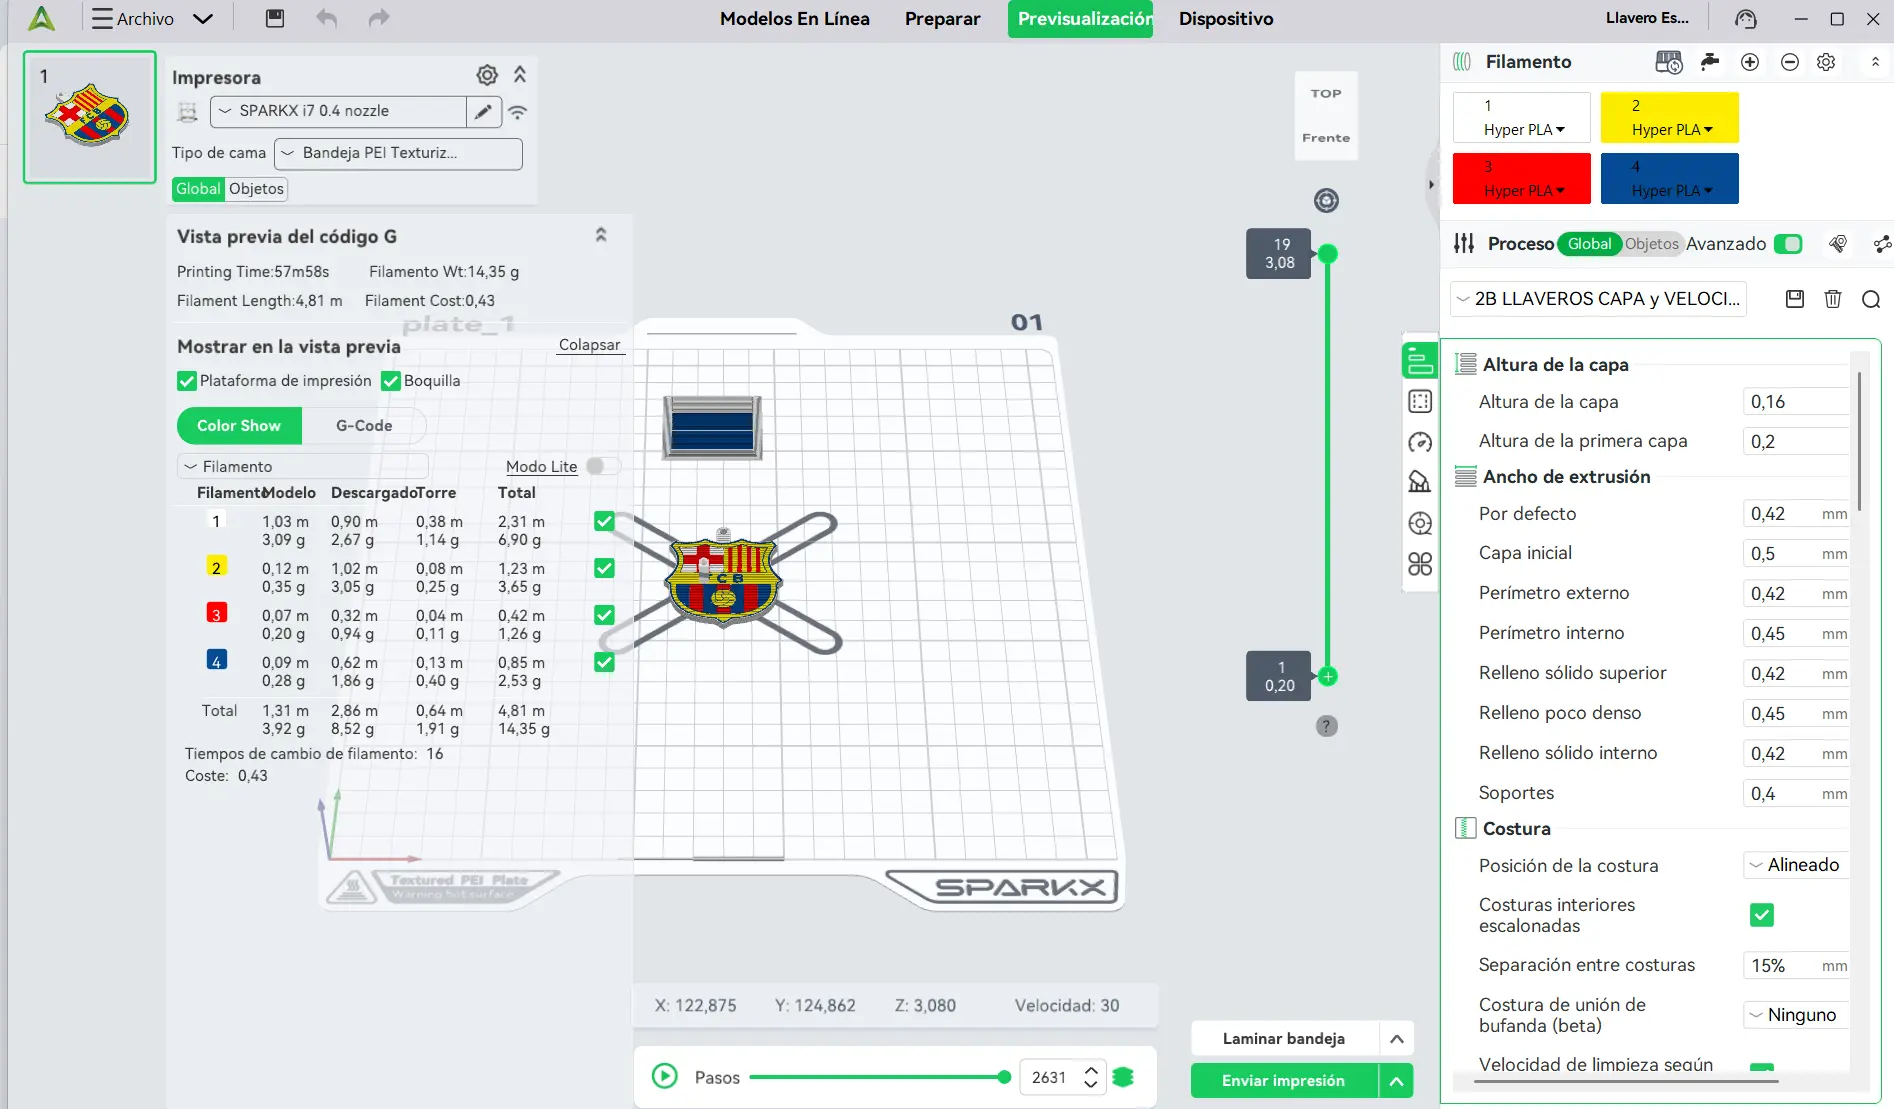Open the strength settings side tab icon

(1420, 402)
